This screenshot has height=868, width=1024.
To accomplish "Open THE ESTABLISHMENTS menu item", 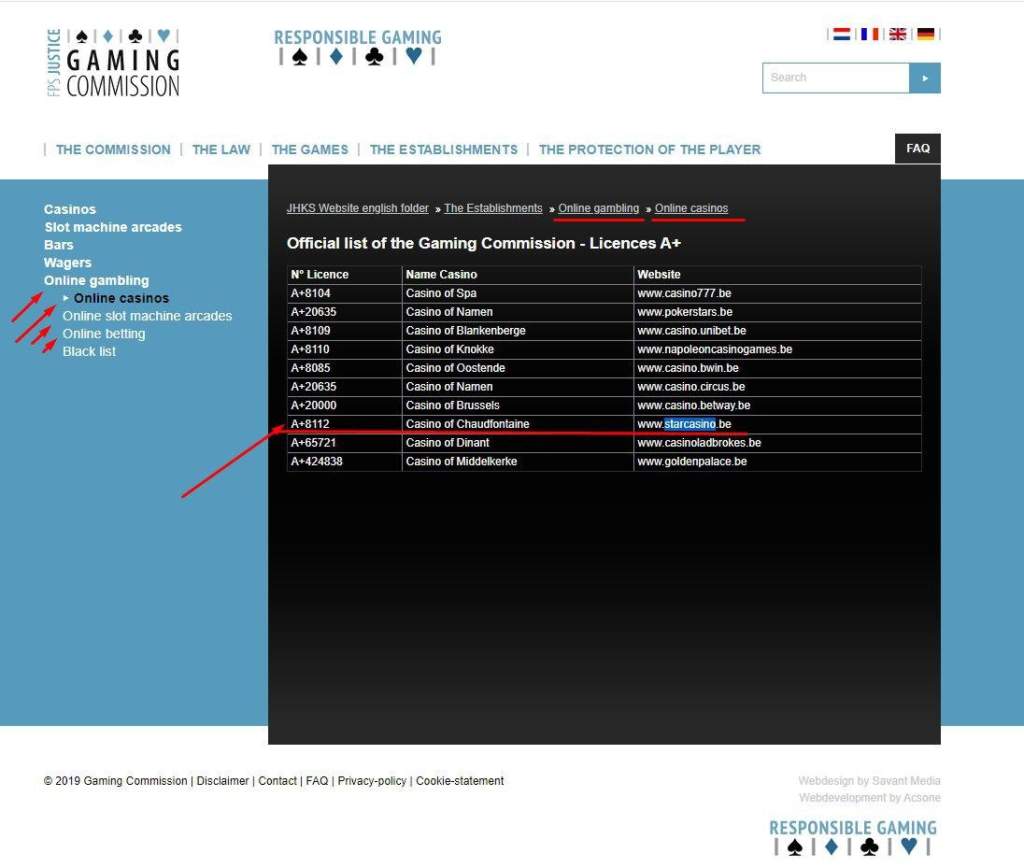I will [x=443, y=149].
